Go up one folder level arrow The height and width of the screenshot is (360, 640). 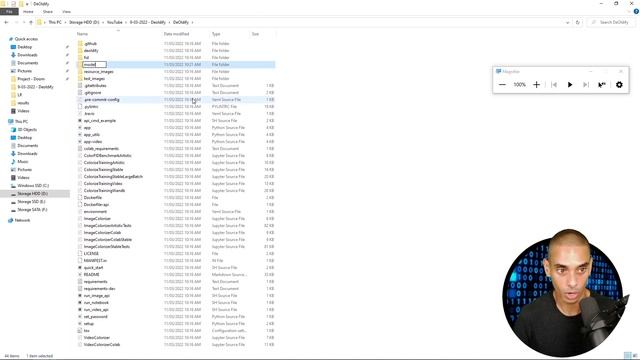(x=31, y=22)
